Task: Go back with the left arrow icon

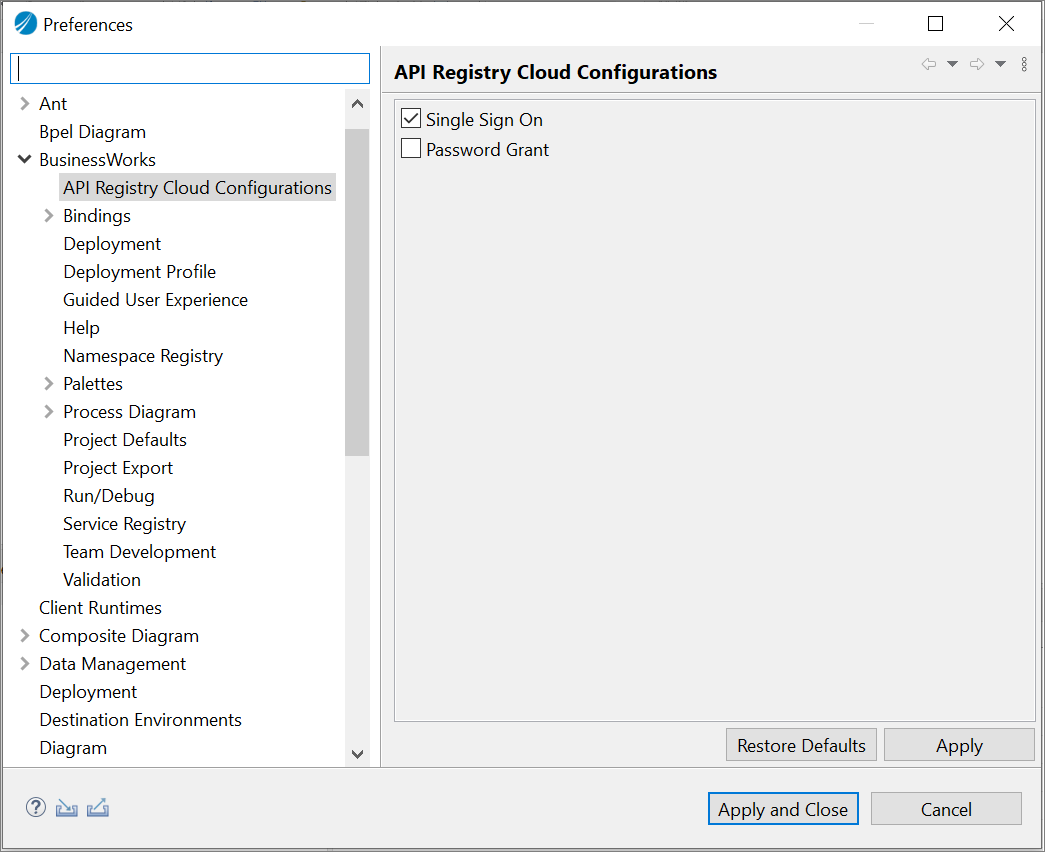Action: [928, 64]
